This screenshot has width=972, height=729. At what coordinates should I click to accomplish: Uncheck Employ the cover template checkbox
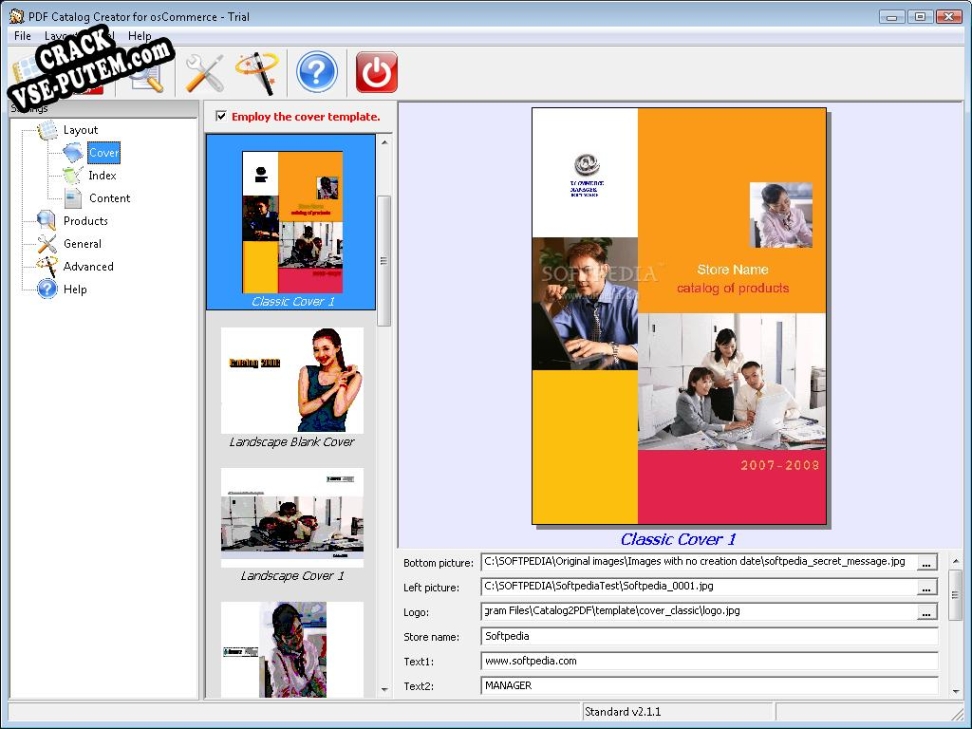221,116
